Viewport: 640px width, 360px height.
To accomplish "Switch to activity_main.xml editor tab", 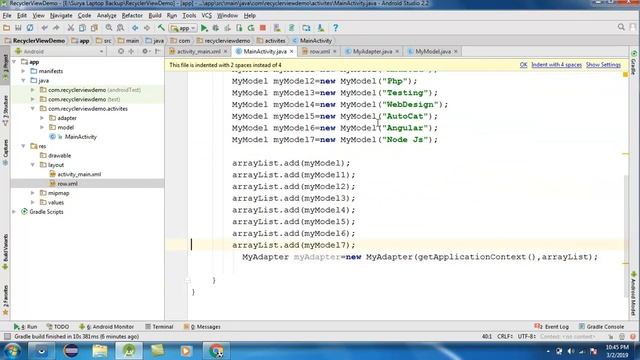I will (198, 51).
